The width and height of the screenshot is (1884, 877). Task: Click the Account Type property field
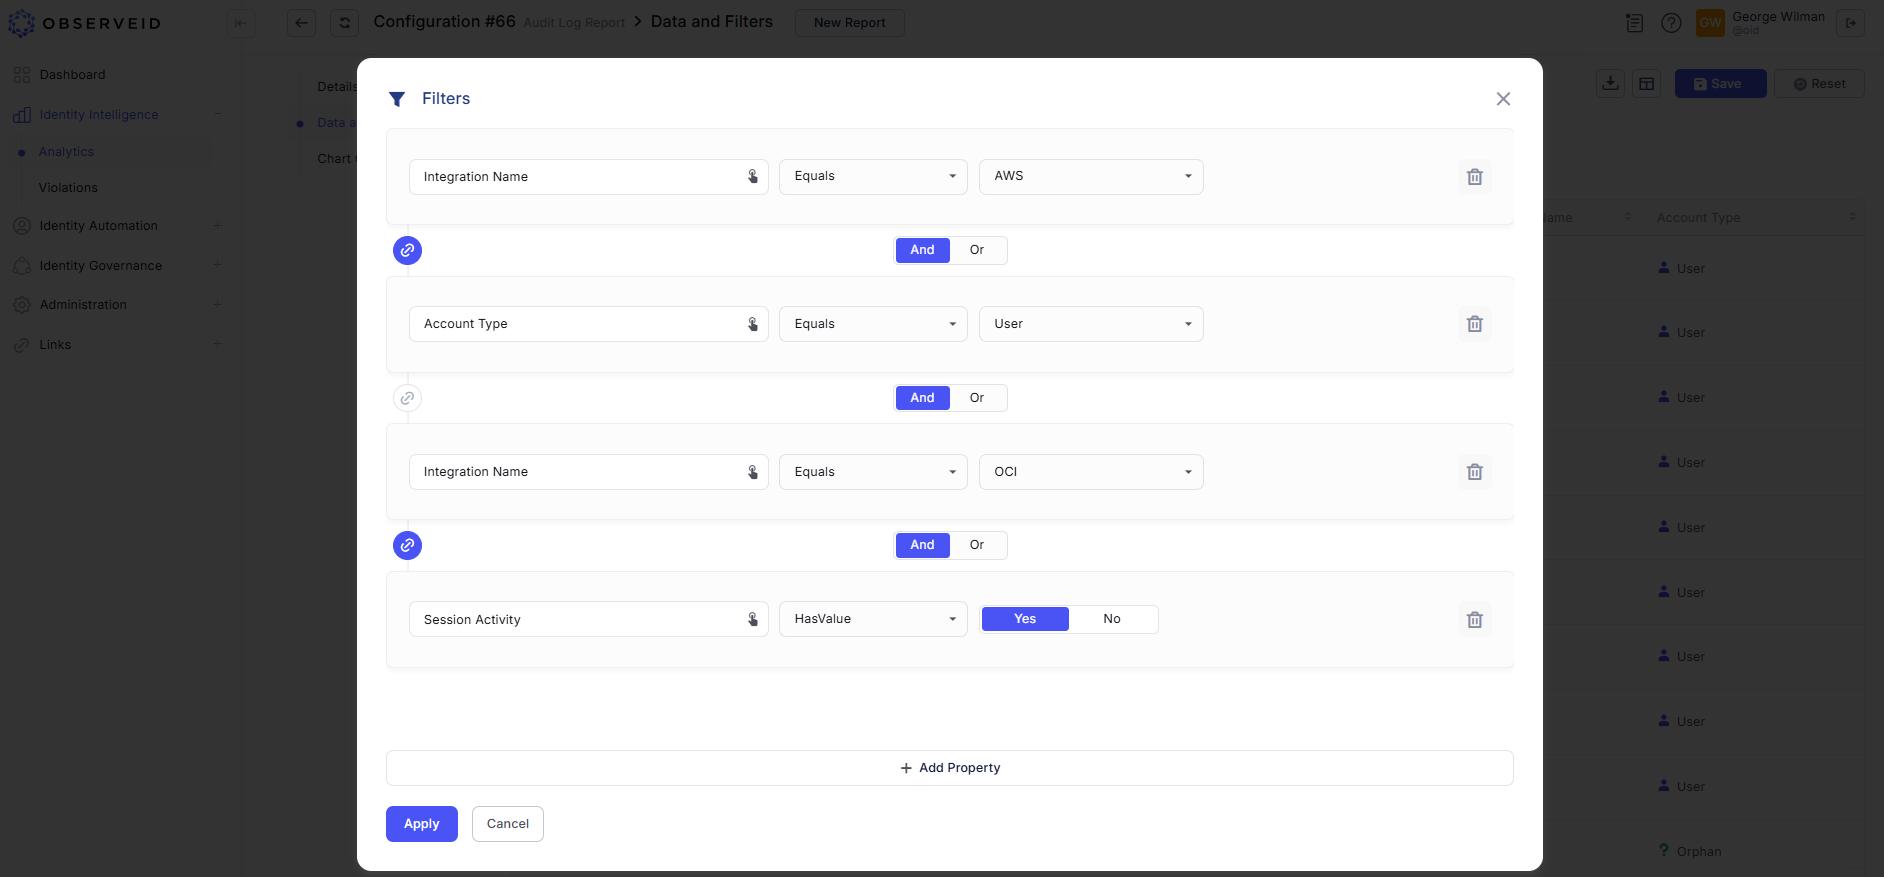point(578,324)
